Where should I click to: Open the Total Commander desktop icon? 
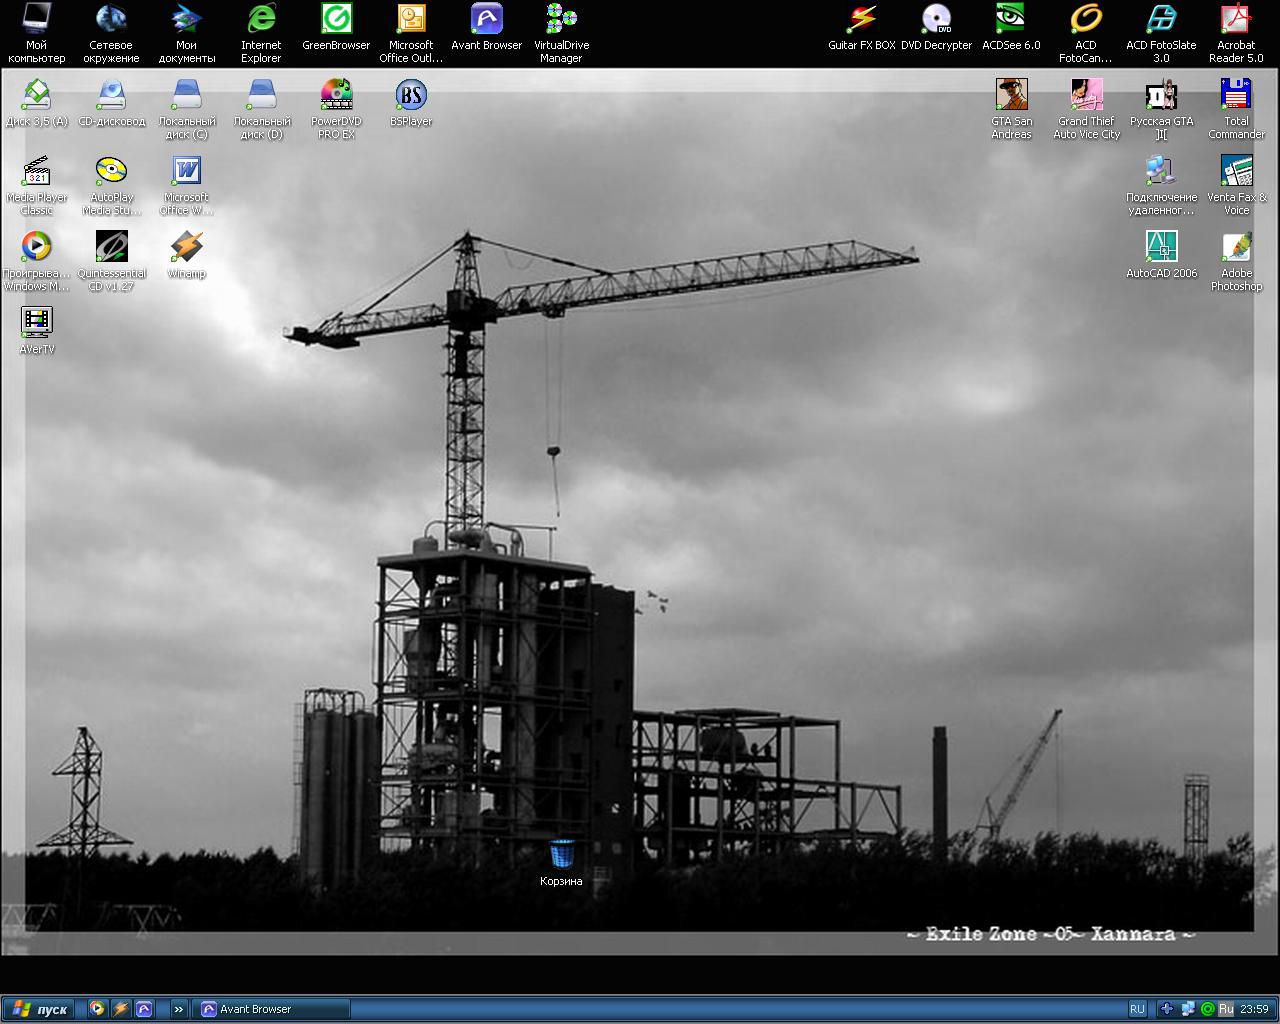[1236, 96]
